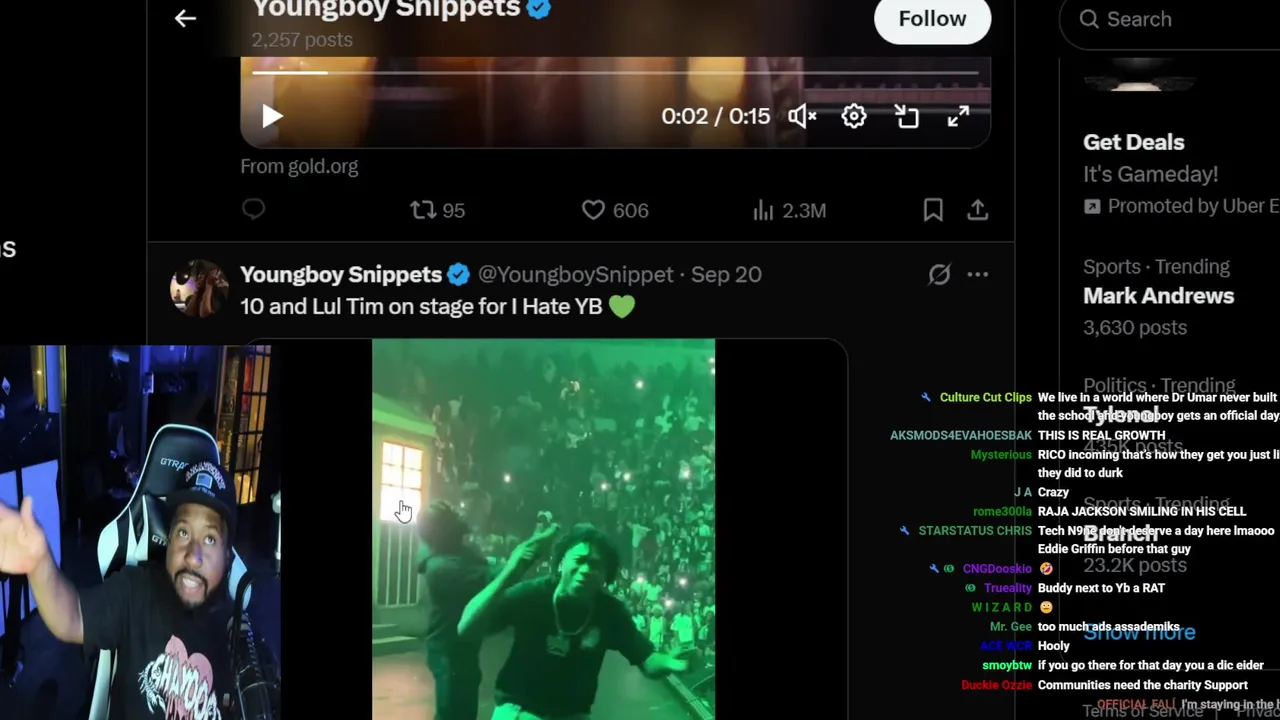Follow Youngboy Snippets account

[x=932, y=19]
